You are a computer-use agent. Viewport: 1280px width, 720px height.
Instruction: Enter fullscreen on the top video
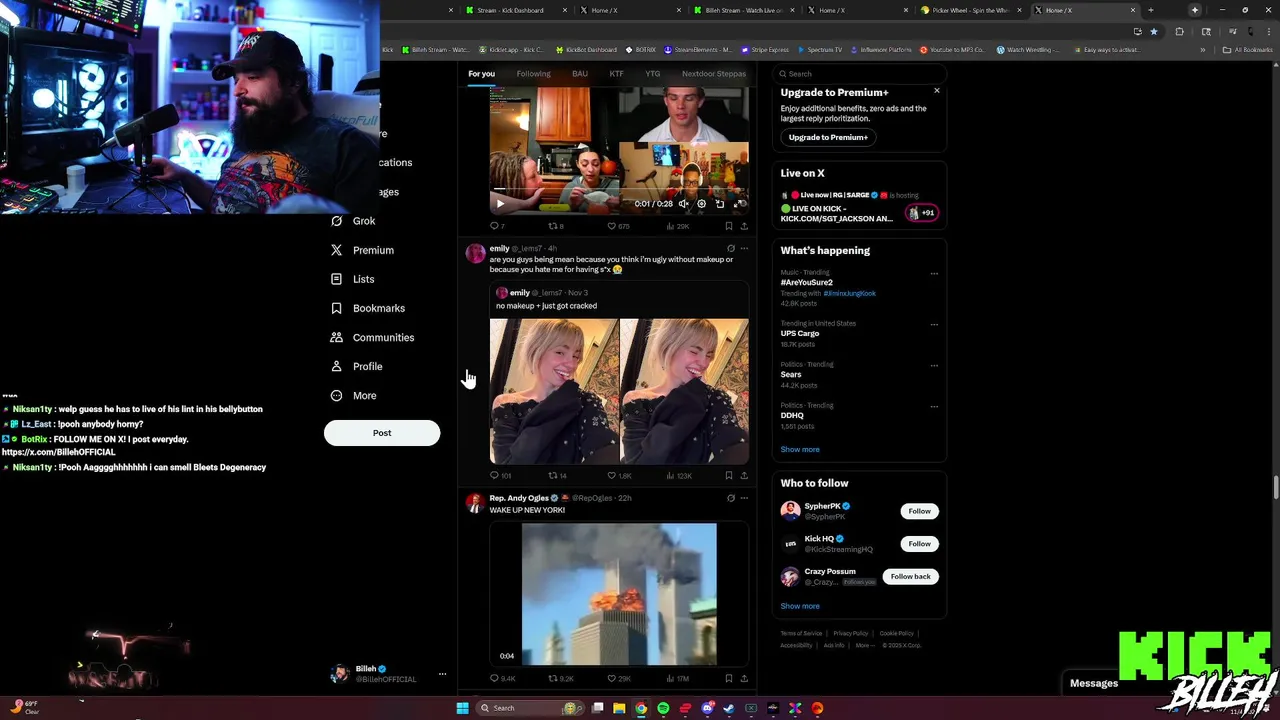[740, 204]
